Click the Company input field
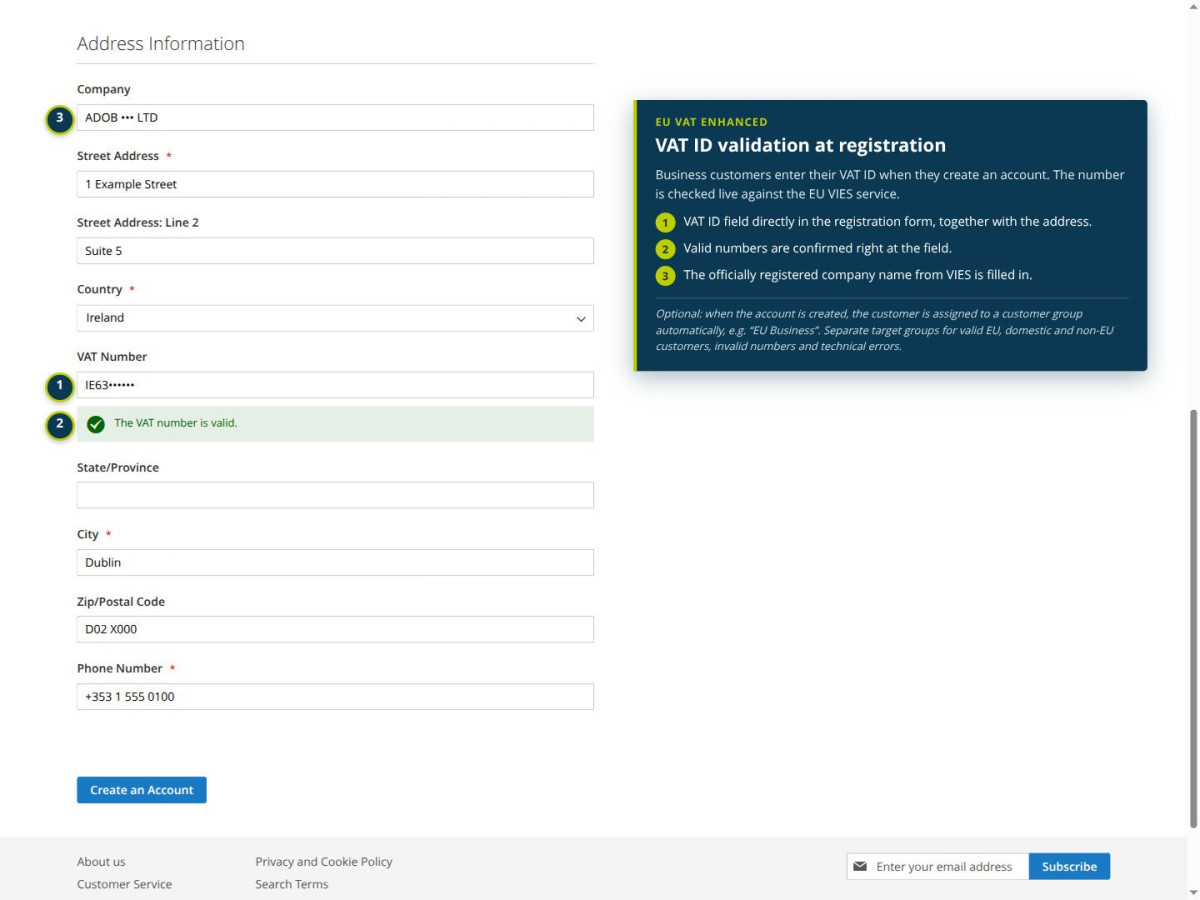 [335, 117]
